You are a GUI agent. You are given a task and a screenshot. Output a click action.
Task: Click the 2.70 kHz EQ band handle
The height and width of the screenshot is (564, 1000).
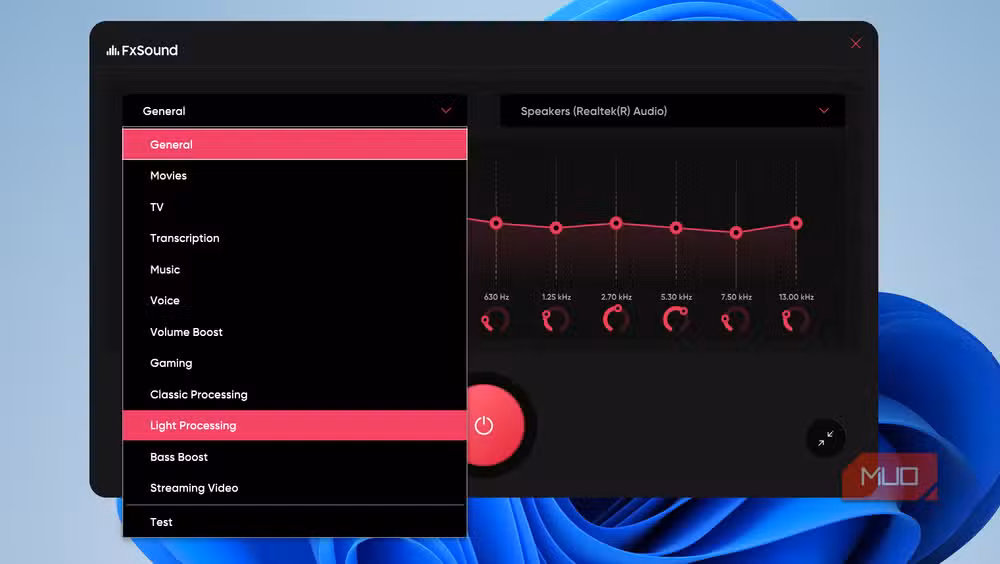[x=616, y=223]
